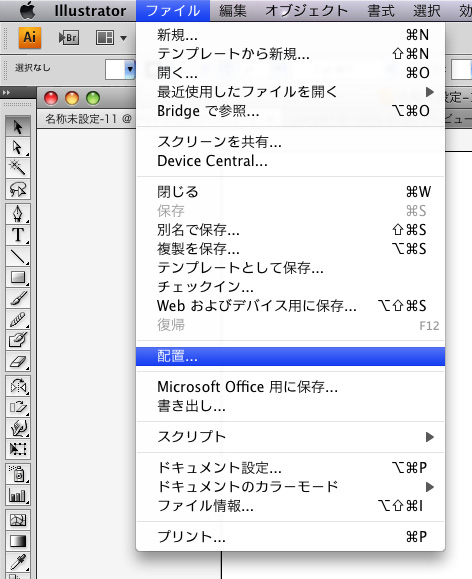Choose ドキュメント設定...
The height and width of the screenshot is (579, 472).
(290, 468)
